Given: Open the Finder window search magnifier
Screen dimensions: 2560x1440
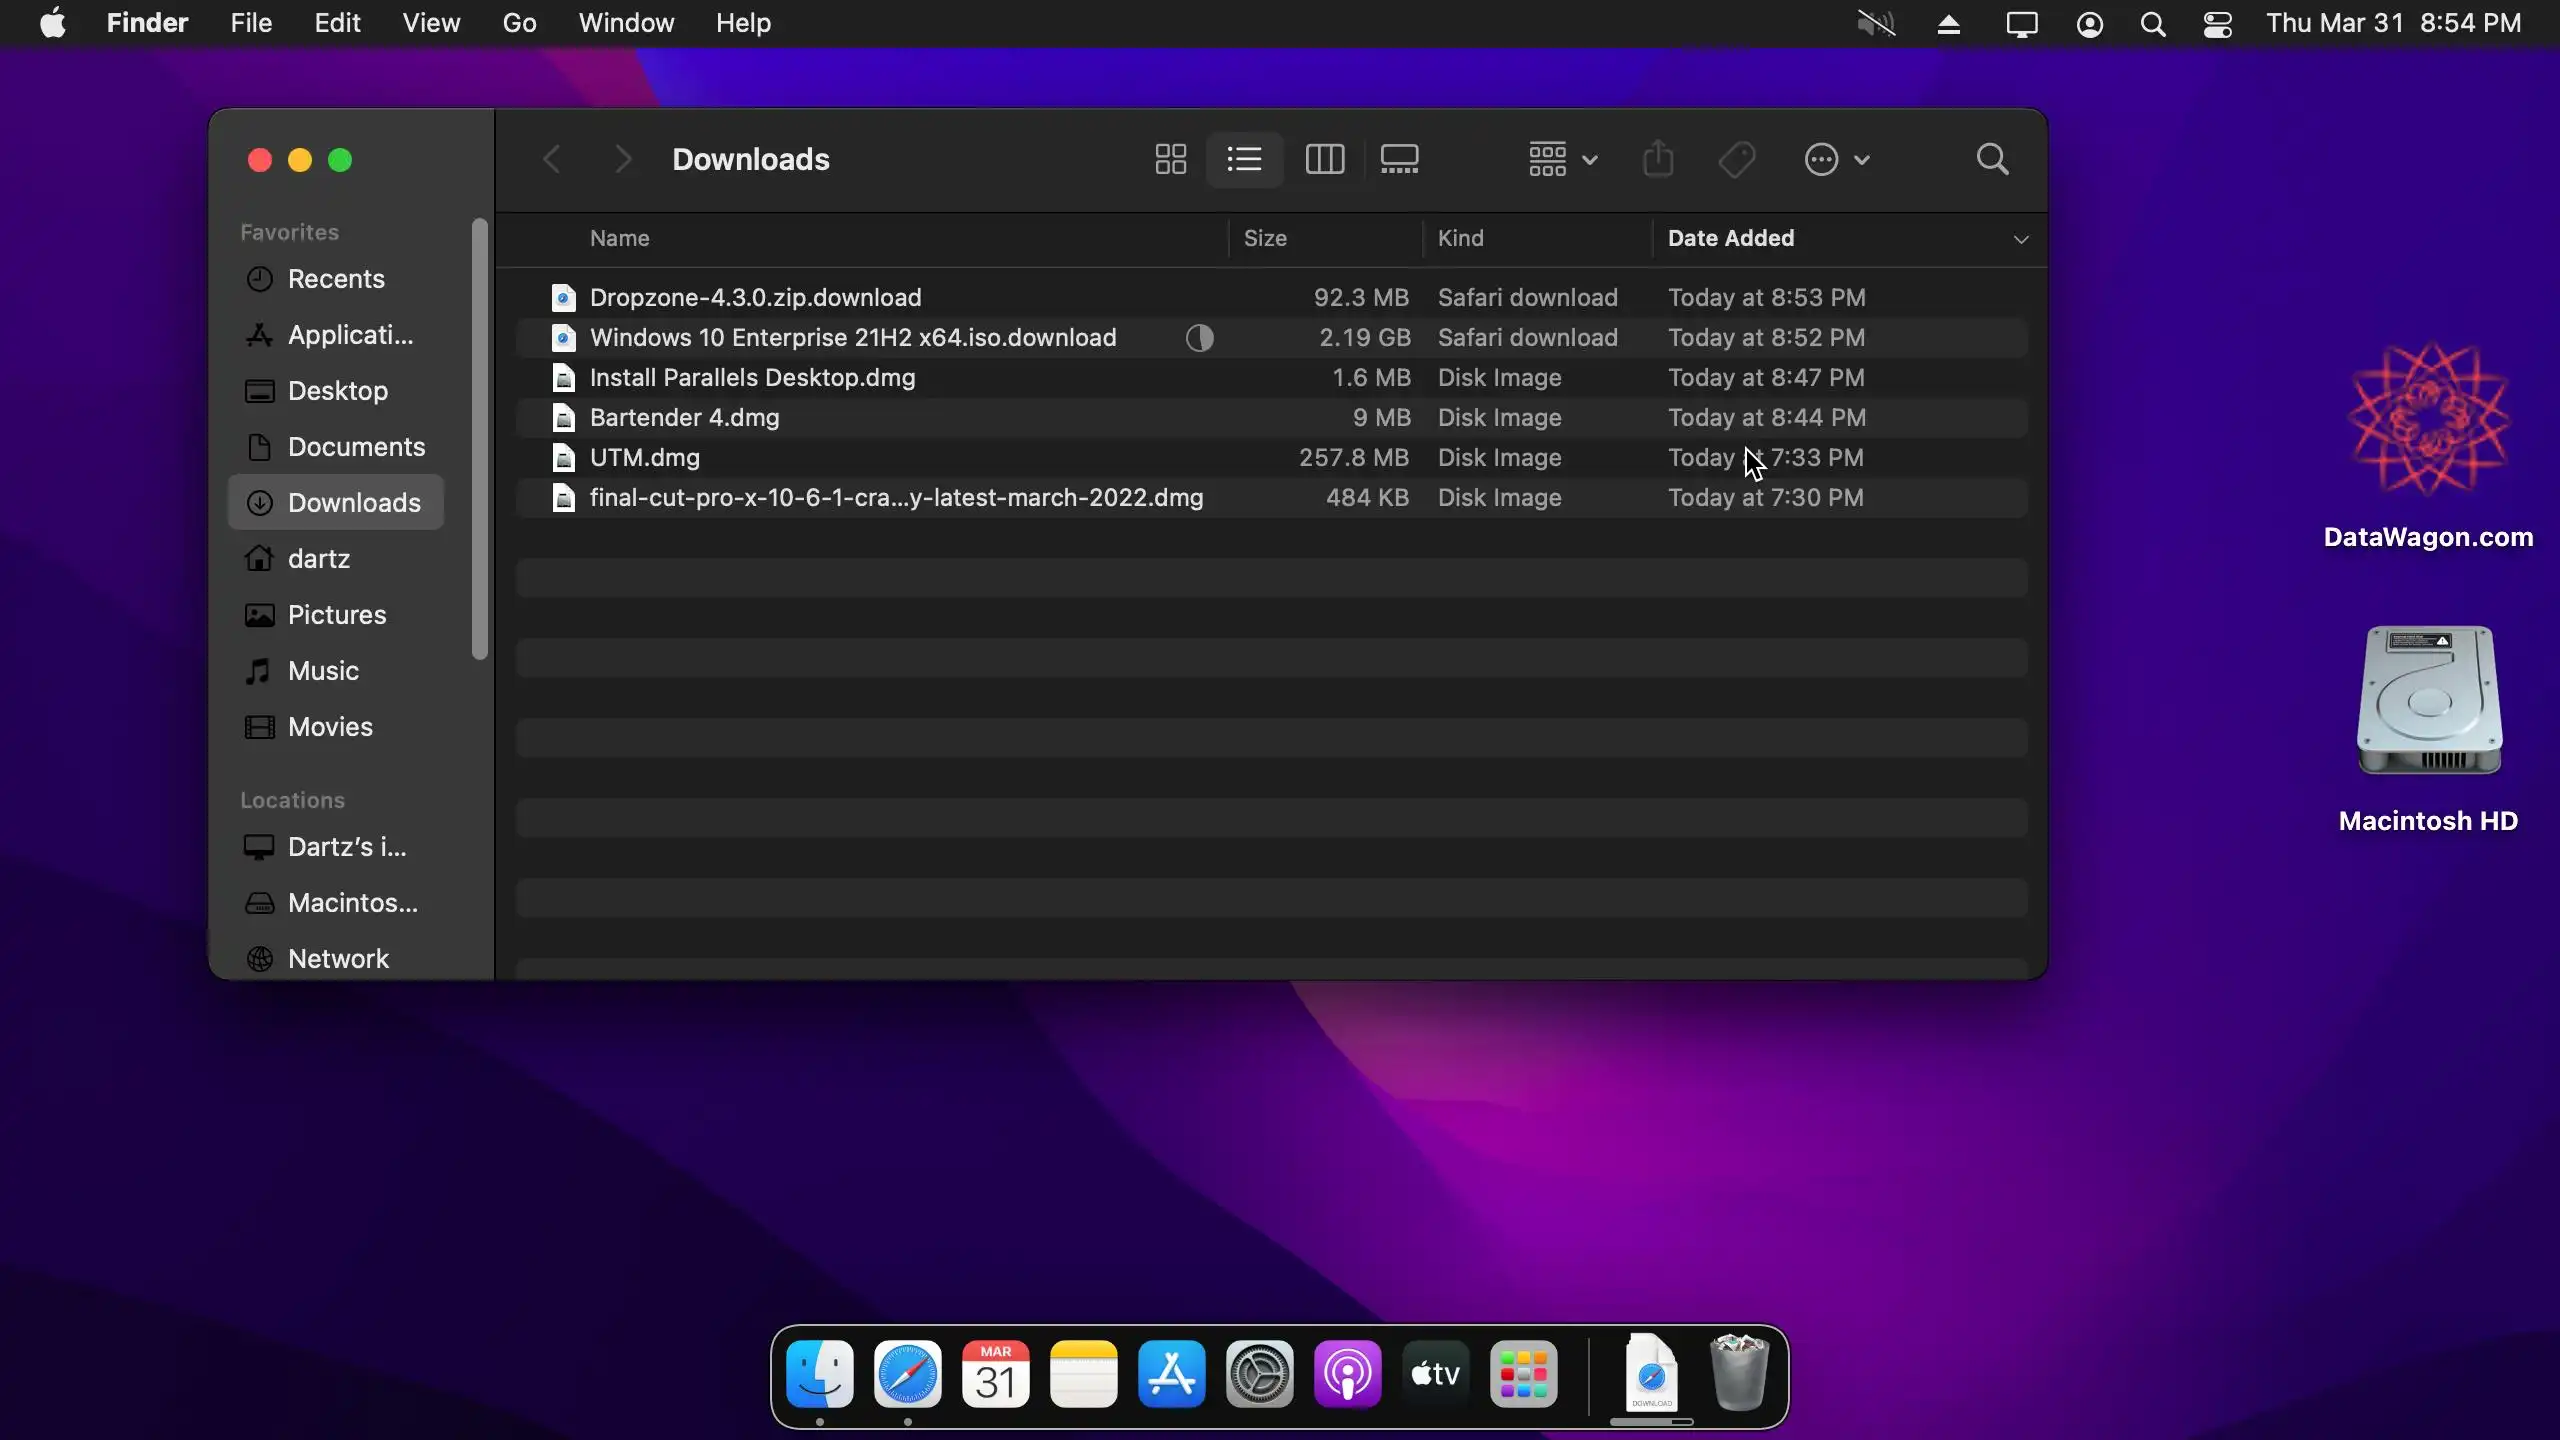Looking at the screenshot, I should [1992, 159].
